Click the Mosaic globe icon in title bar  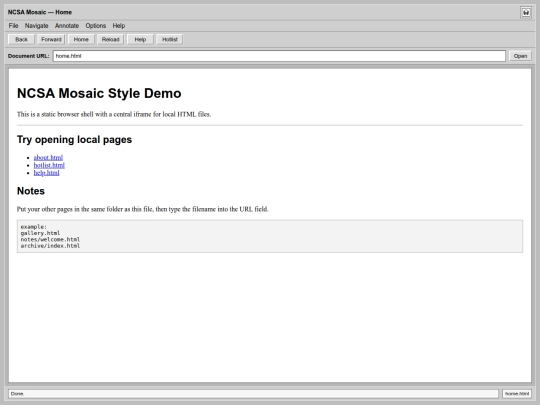[526, 12]
